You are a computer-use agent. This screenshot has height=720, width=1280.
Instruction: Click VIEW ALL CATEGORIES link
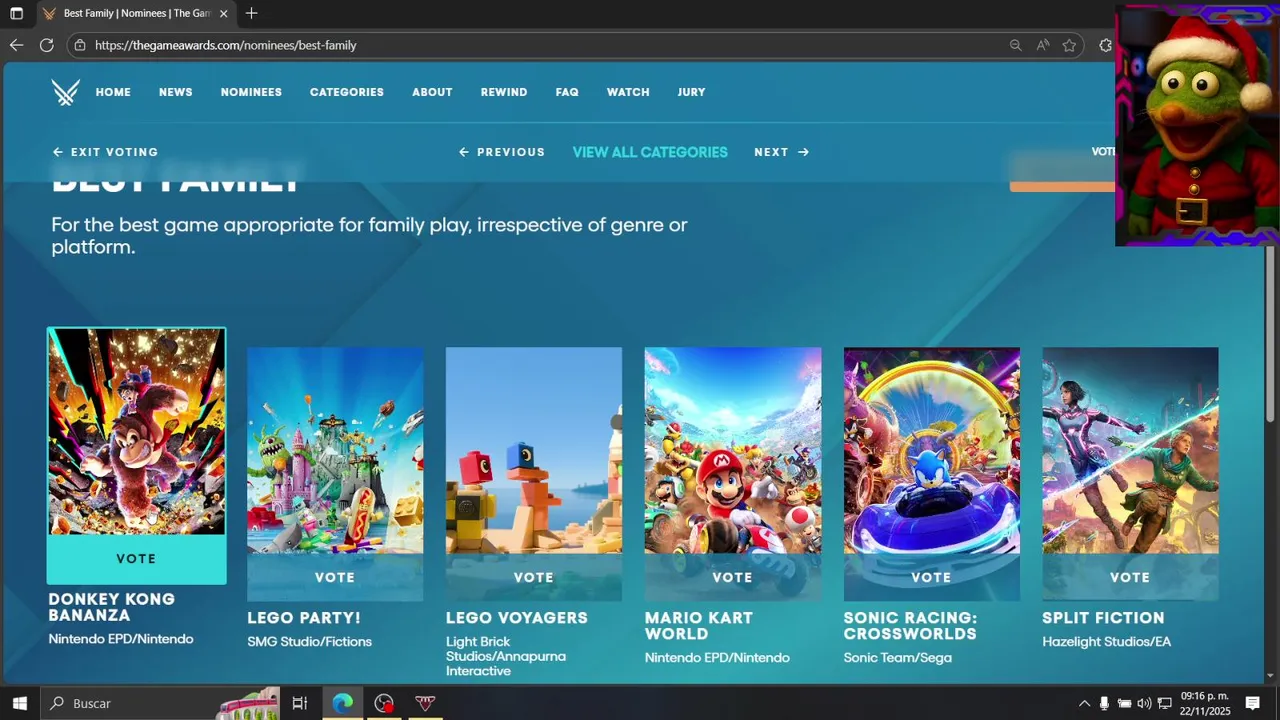(650, 152)
